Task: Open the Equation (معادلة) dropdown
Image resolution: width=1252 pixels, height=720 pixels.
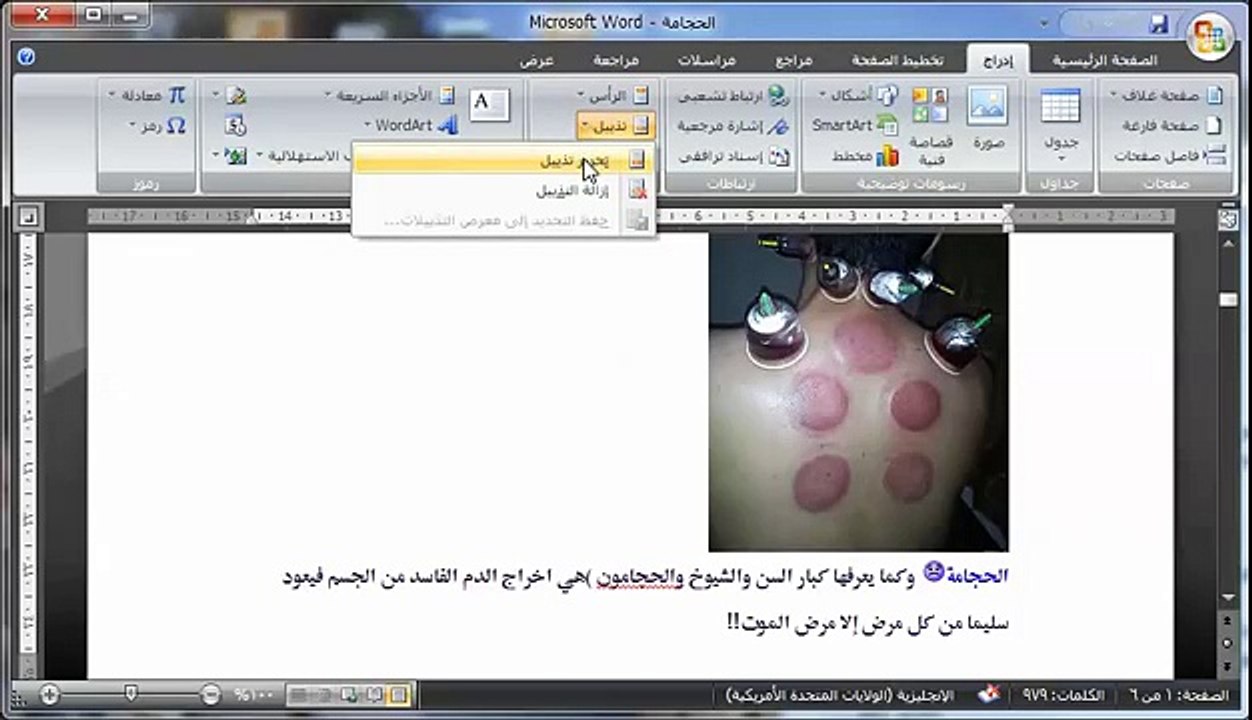Action: [x=148, y=95]
